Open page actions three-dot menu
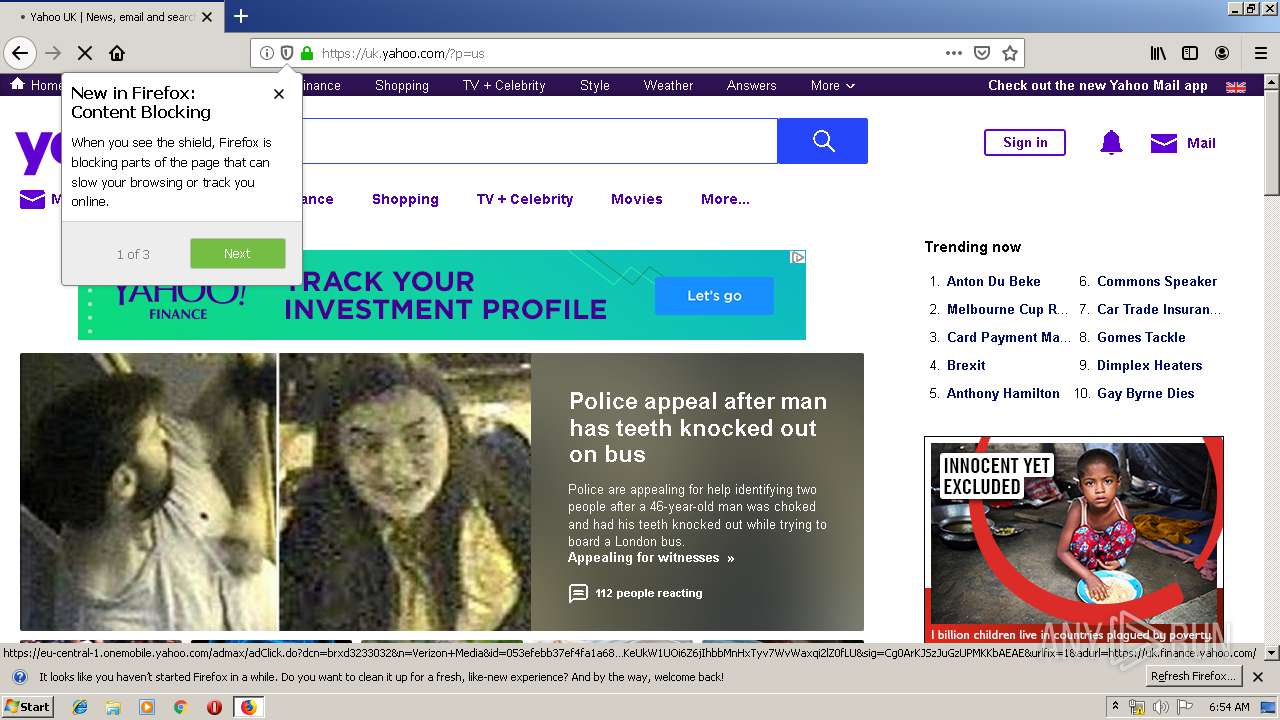 954,53
